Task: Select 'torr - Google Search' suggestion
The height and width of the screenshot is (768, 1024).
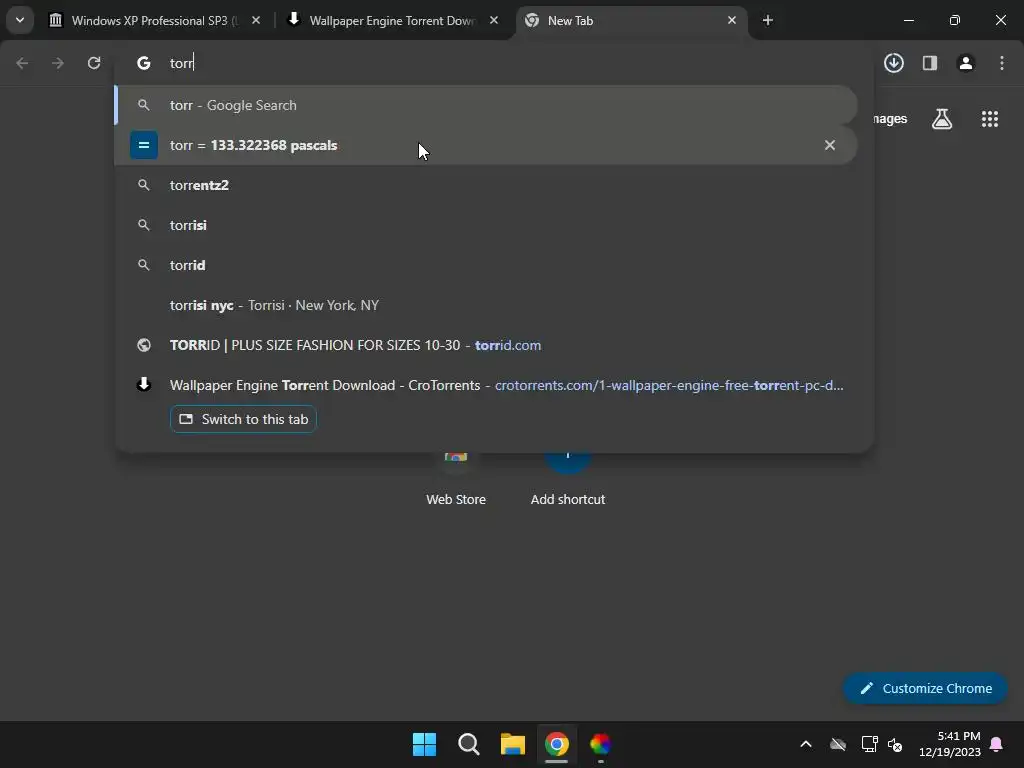Action: [x=486, y=105]
